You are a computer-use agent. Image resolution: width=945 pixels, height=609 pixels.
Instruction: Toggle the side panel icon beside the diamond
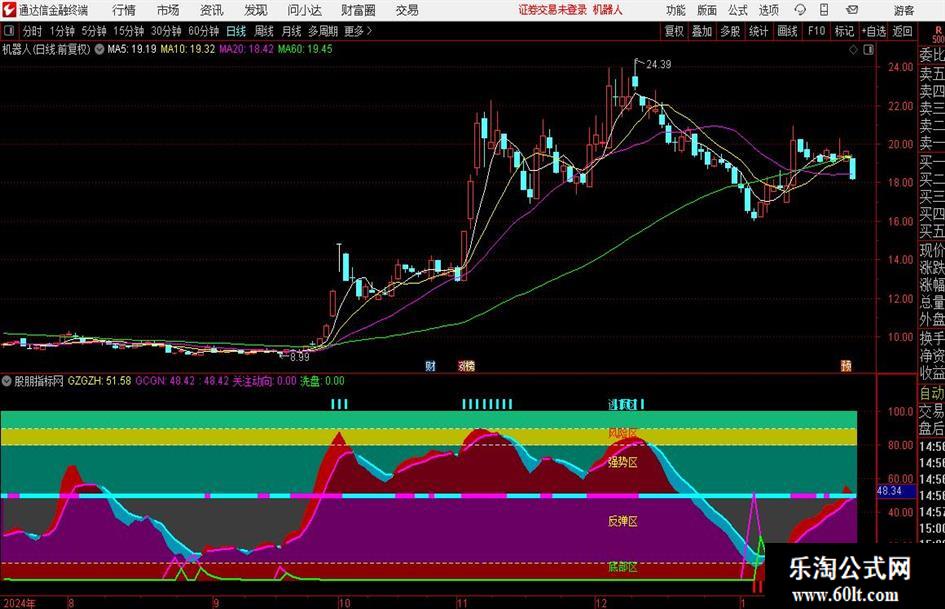point(868,49)
